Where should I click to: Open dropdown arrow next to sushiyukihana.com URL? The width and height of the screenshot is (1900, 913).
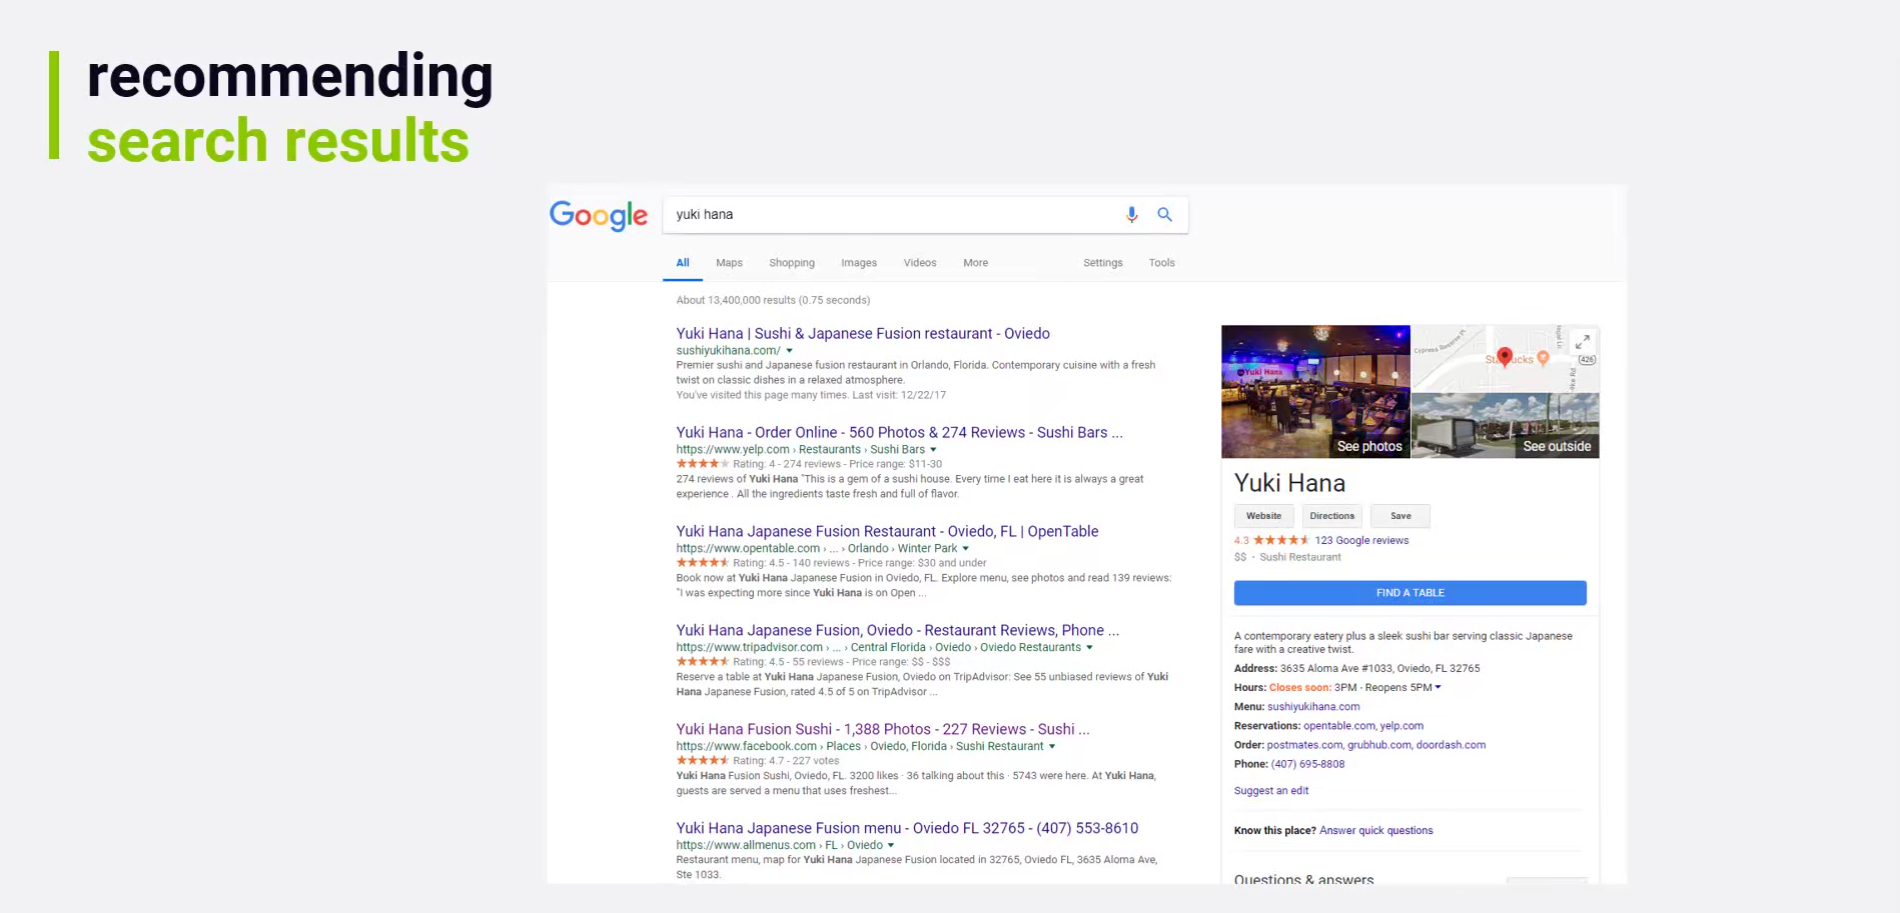point(789,351)
